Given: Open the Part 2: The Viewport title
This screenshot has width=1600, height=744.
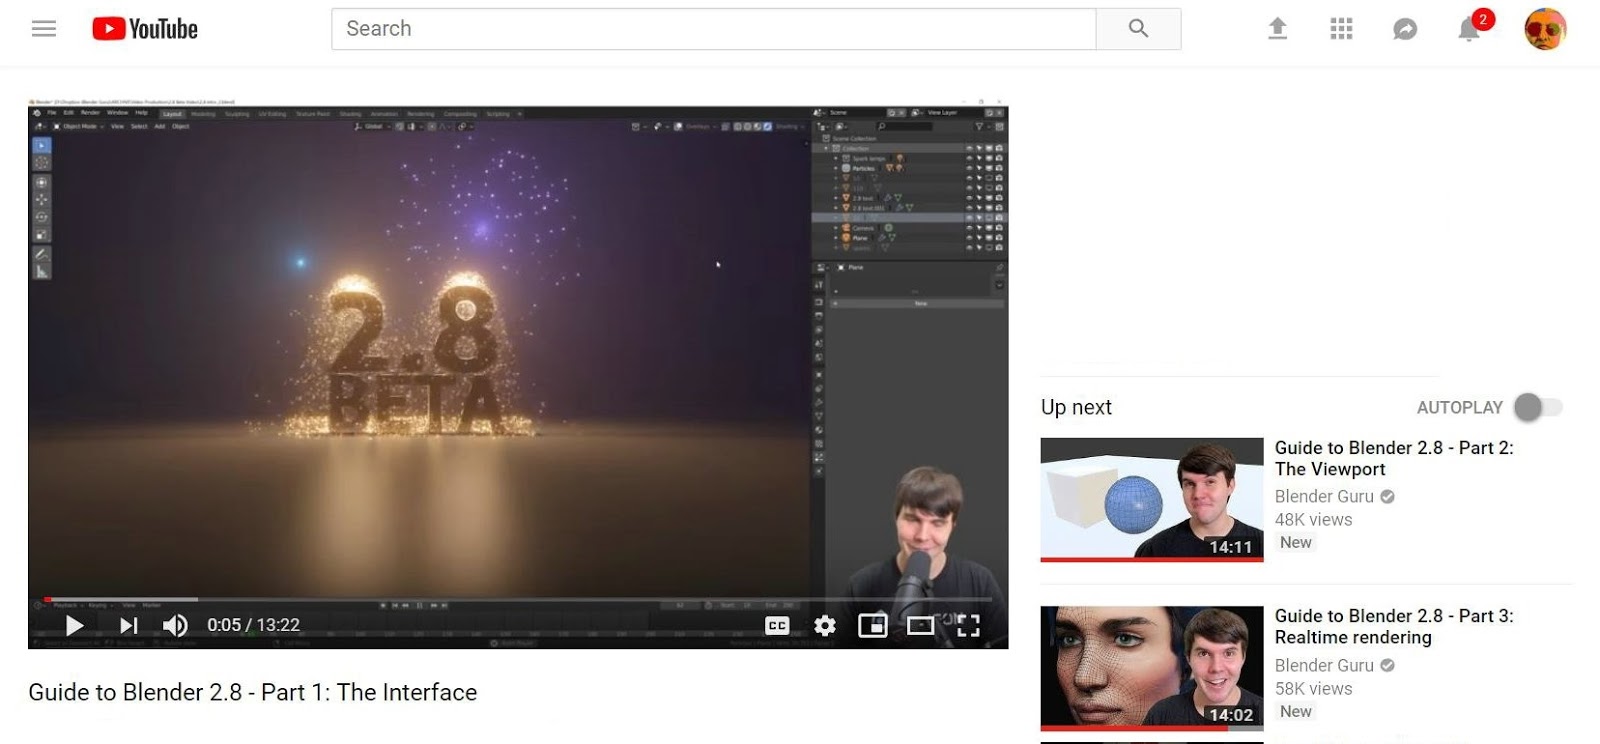Looking at the screenshot, I should tap(1394, 458).
